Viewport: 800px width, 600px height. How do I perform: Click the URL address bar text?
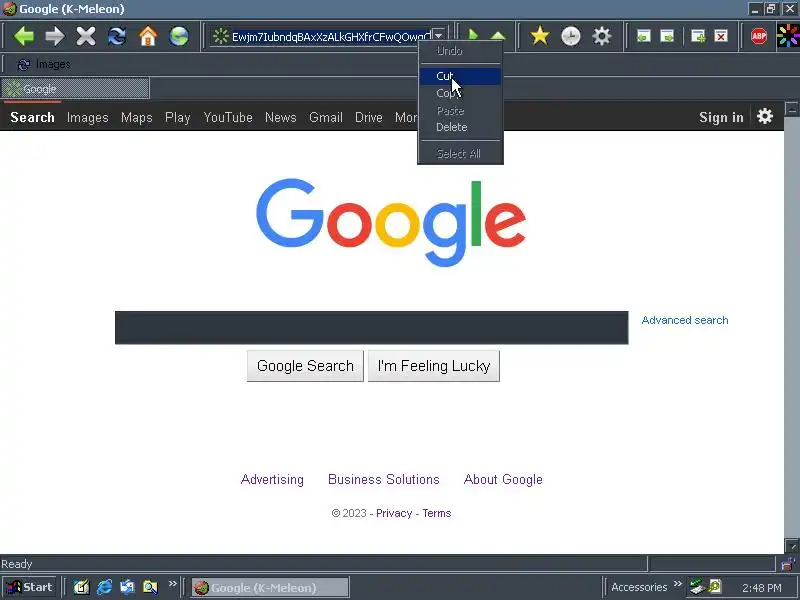331,36
